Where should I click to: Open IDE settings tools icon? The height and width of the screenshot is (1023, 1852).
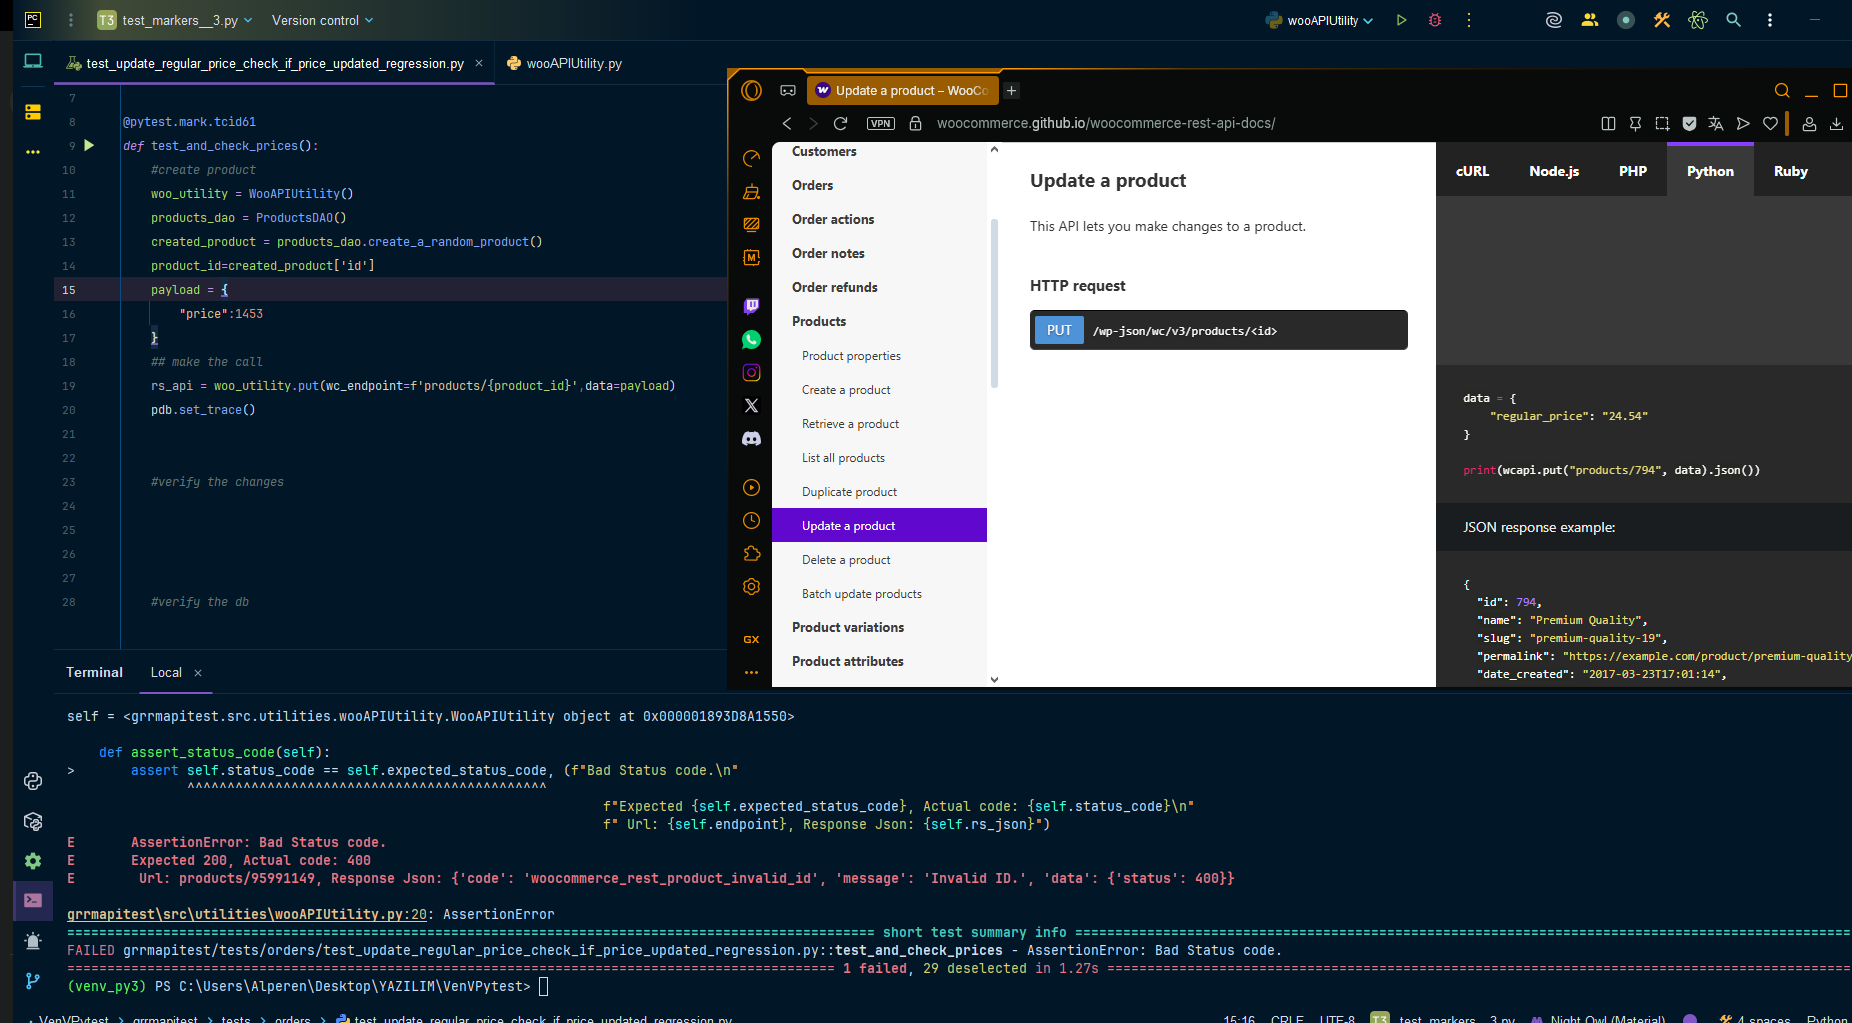[x=1661, y=20]
